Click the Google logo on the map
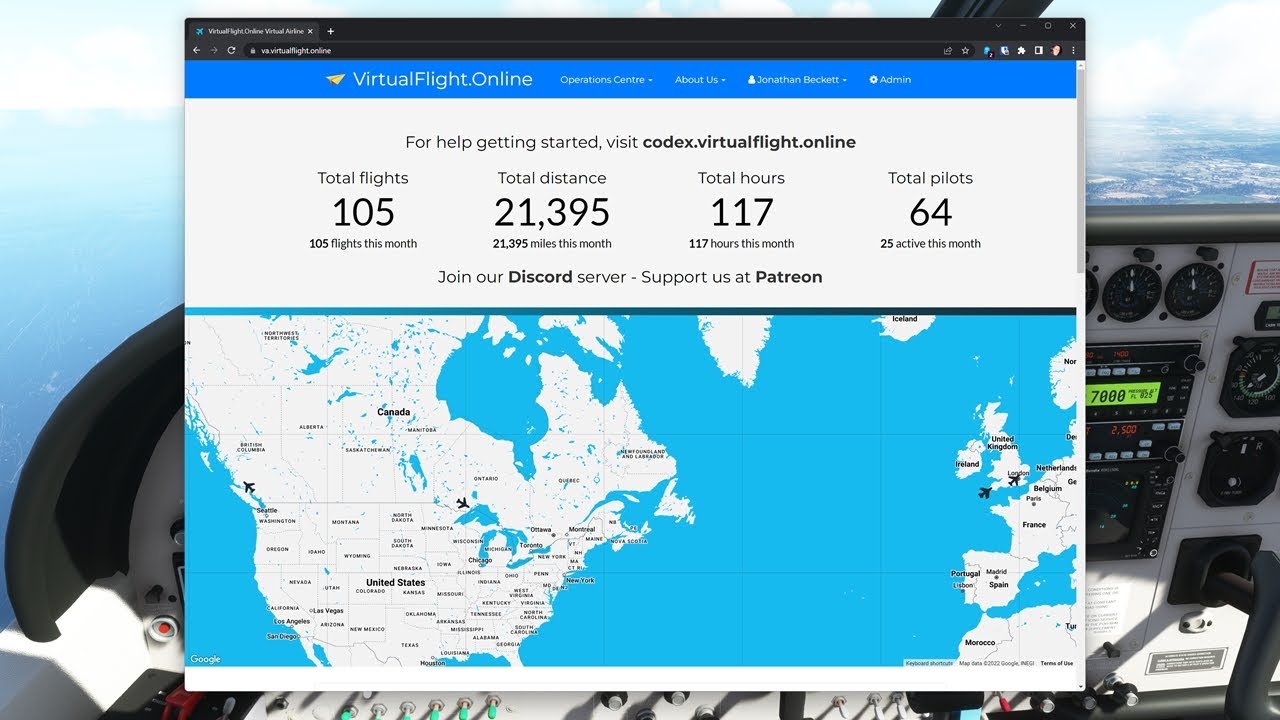The image size is (1280, 720). (205, 659)
